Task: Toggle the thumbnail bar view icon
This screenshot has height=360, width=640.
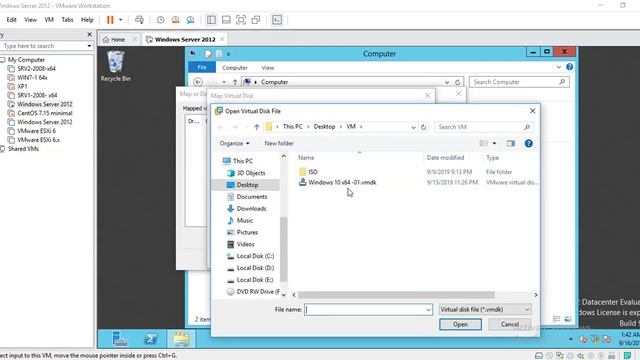Action: pyautogui.click(x=226, y=20)
